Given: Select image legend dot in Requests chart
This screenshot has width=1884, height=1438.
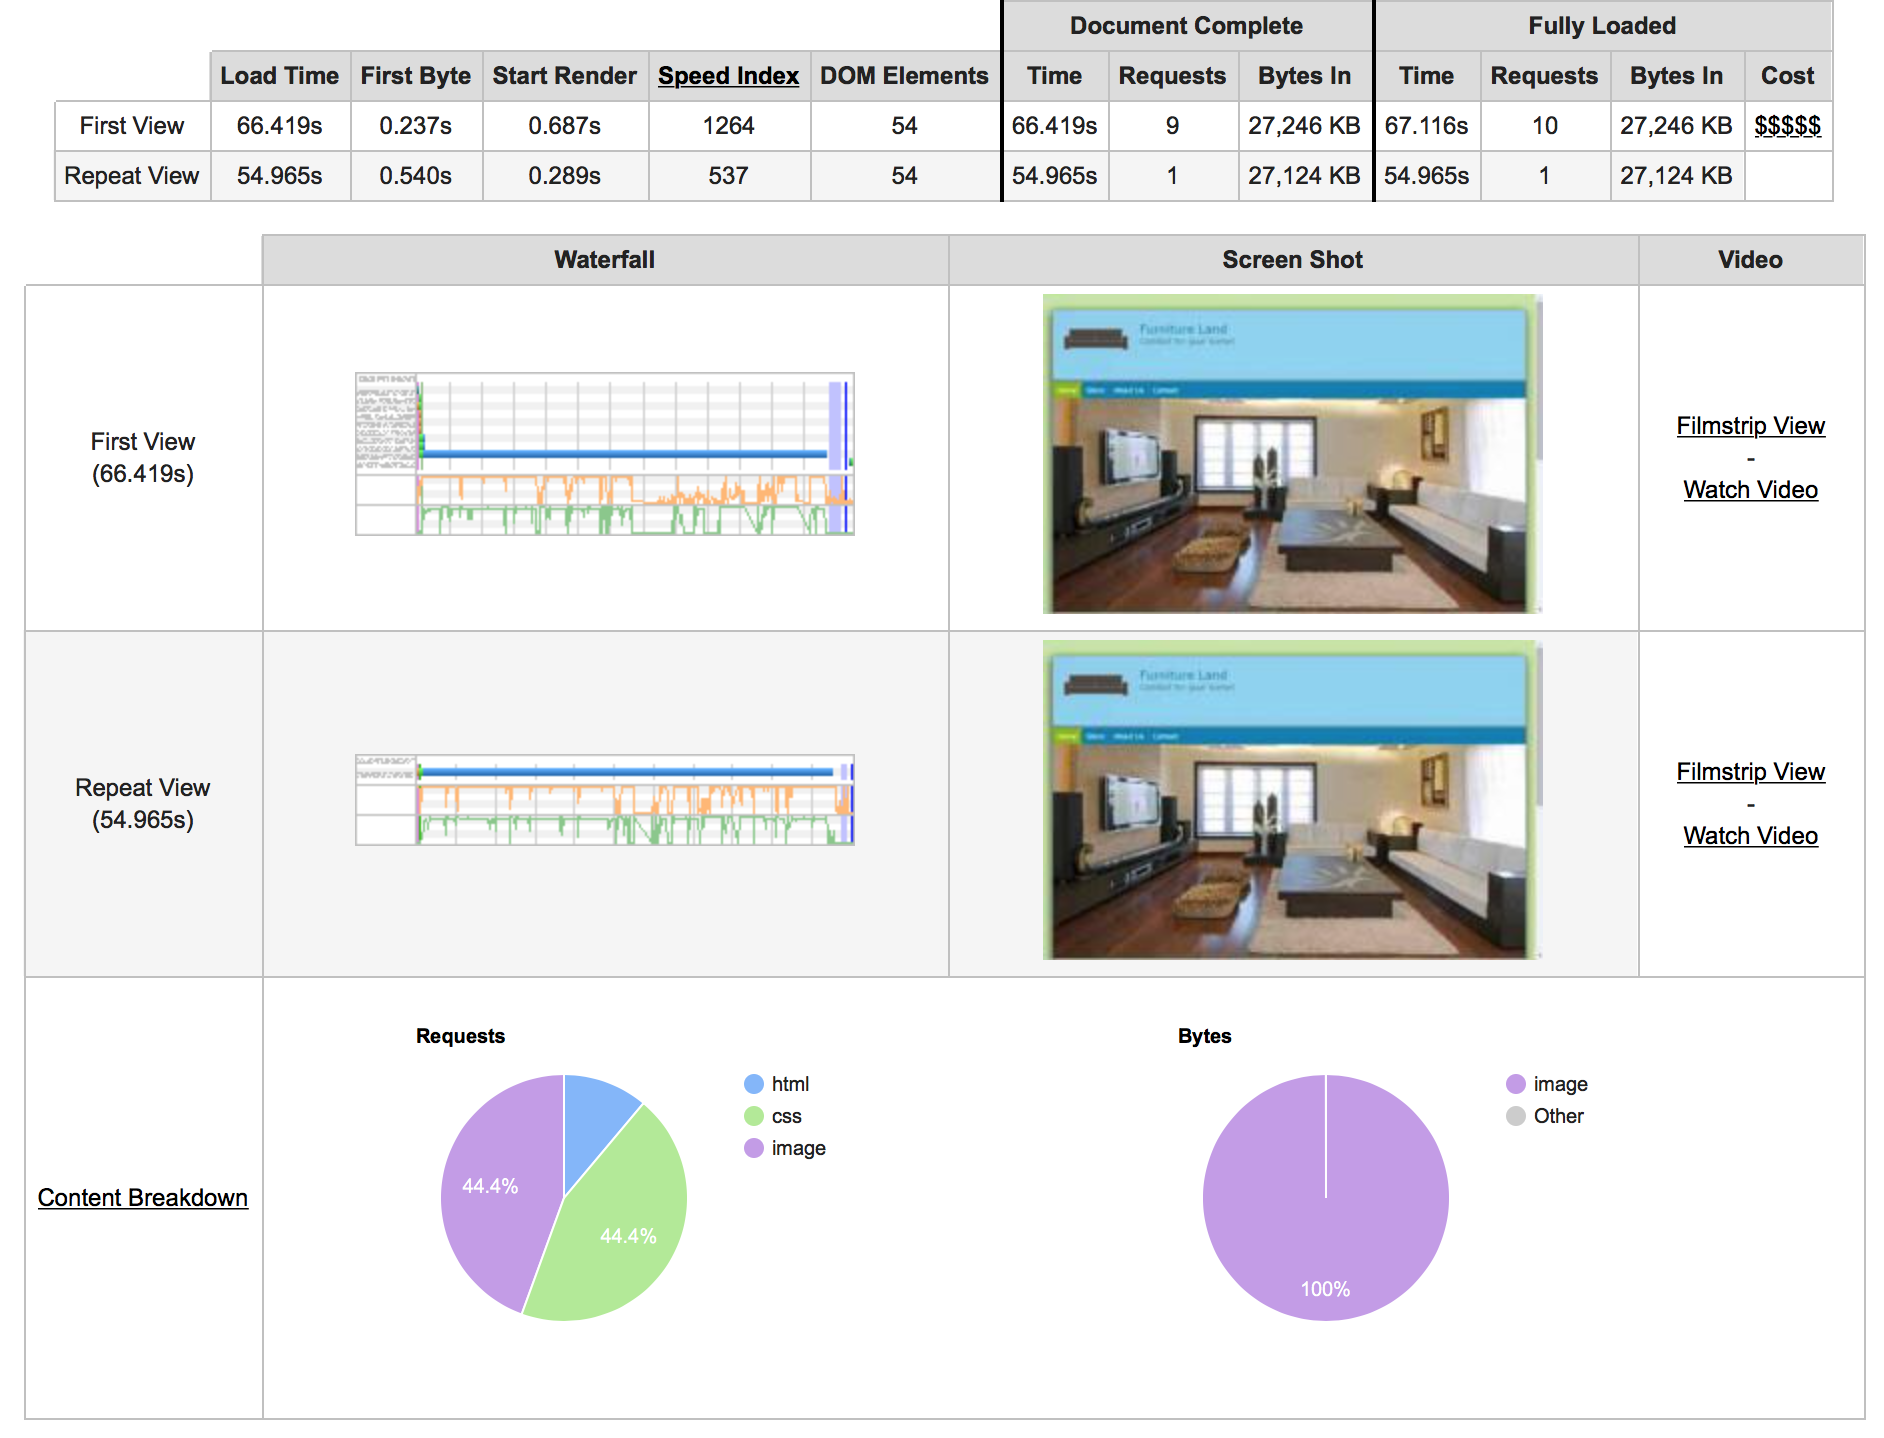Looking at the screenshot, I should [x=754, y=1148].
